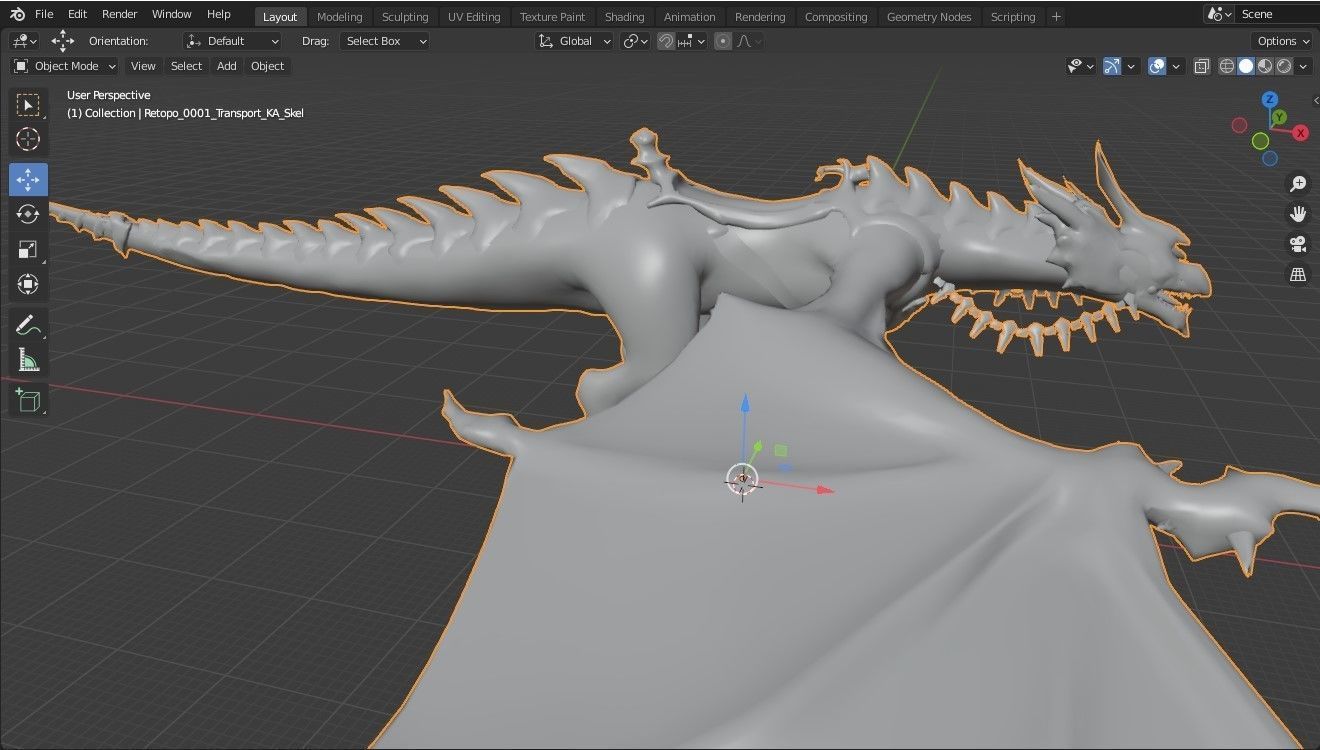Click the blue Z arrow of move gizmo
This screenshot has width=1320, height=750.
click(745, 405)
